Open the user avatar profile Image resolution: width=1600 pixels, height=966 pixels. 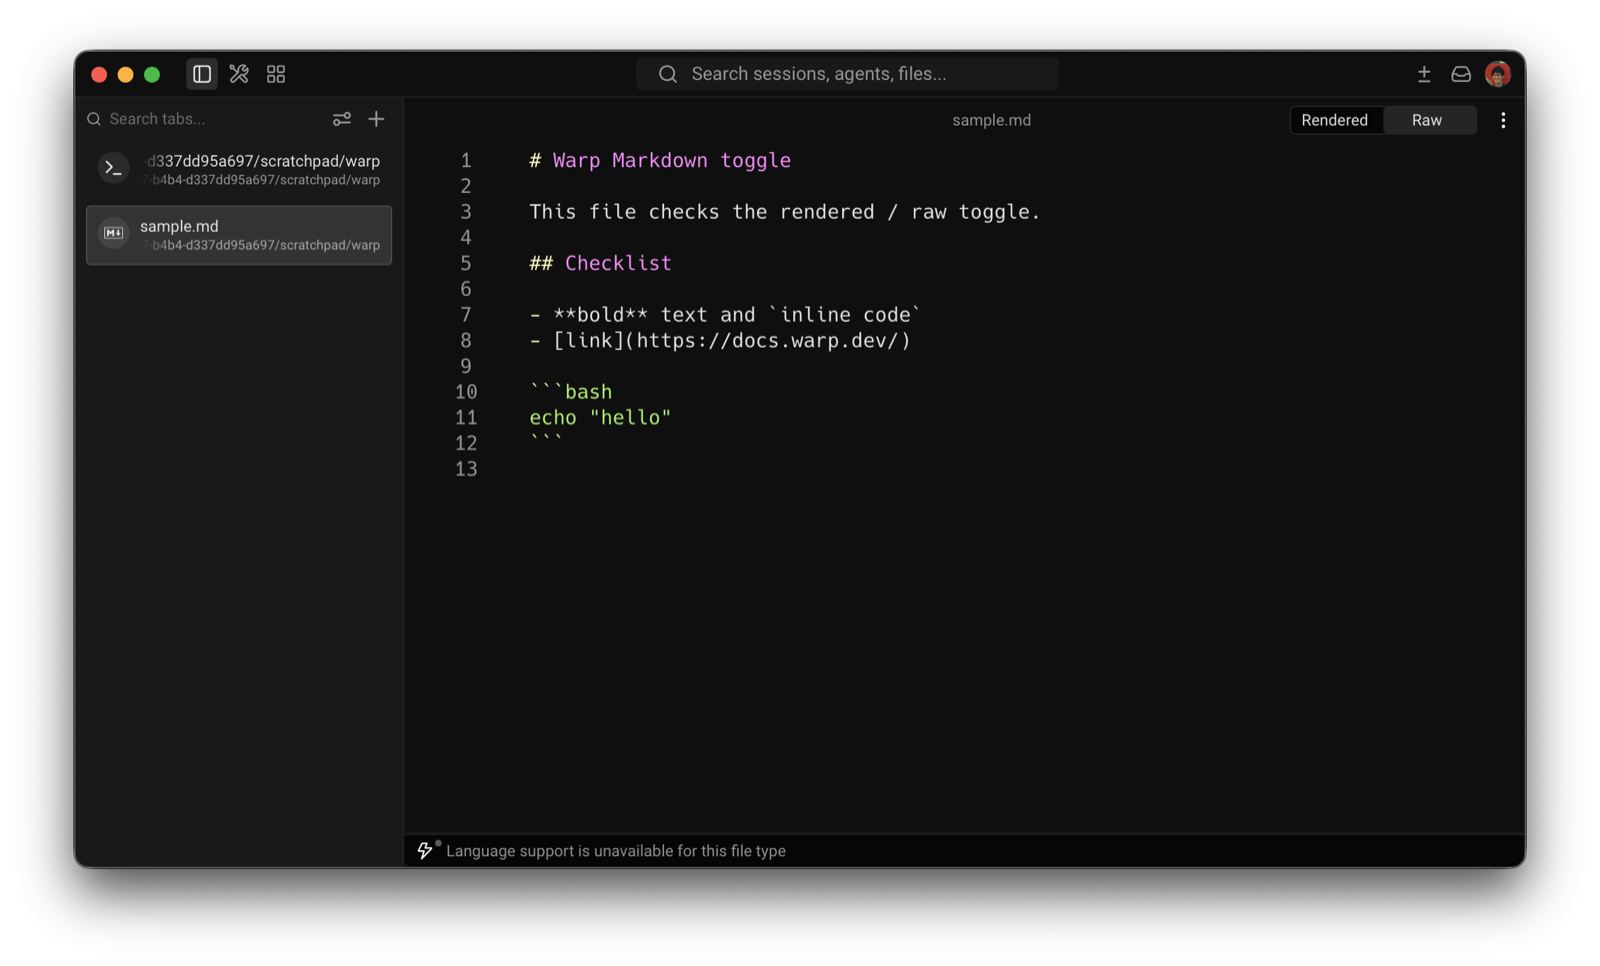pyautogui.click(x=1498, y=74)
